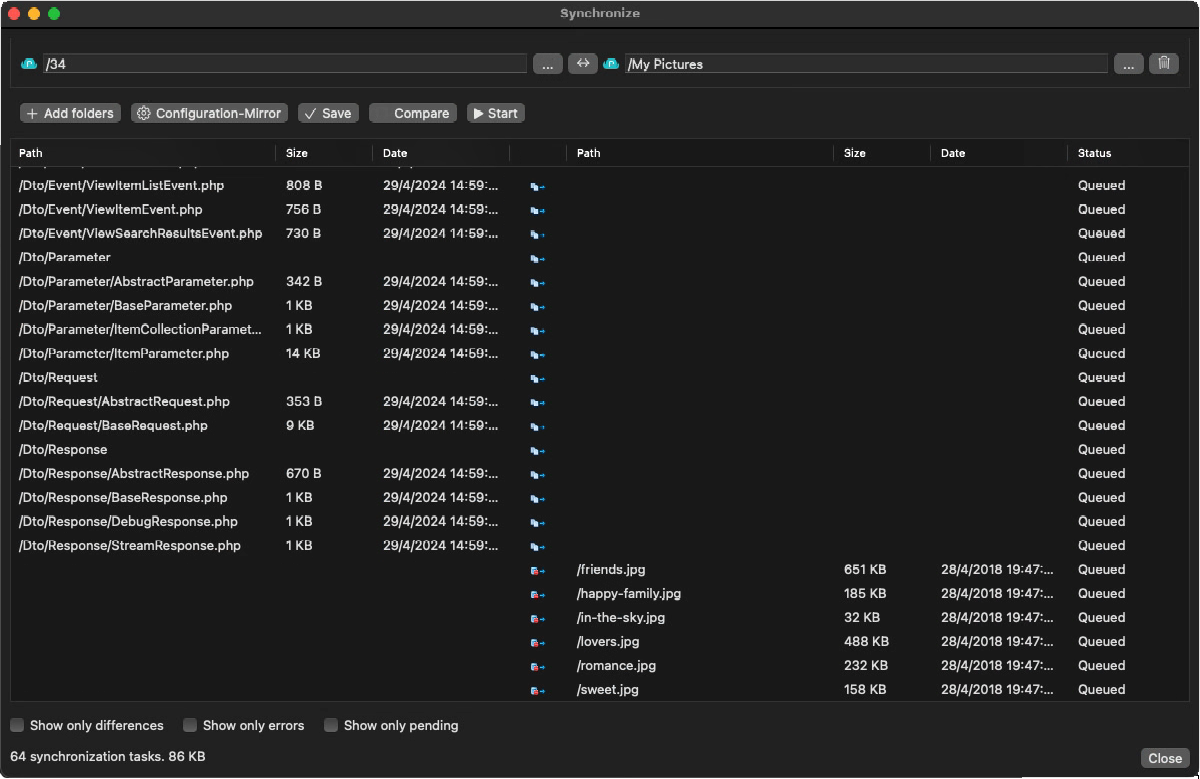Image resolution: width=1200 pixels, height=779 pixels.
Task: Click sync direction icon for sweet.jpg row
Action: point(538,690)
